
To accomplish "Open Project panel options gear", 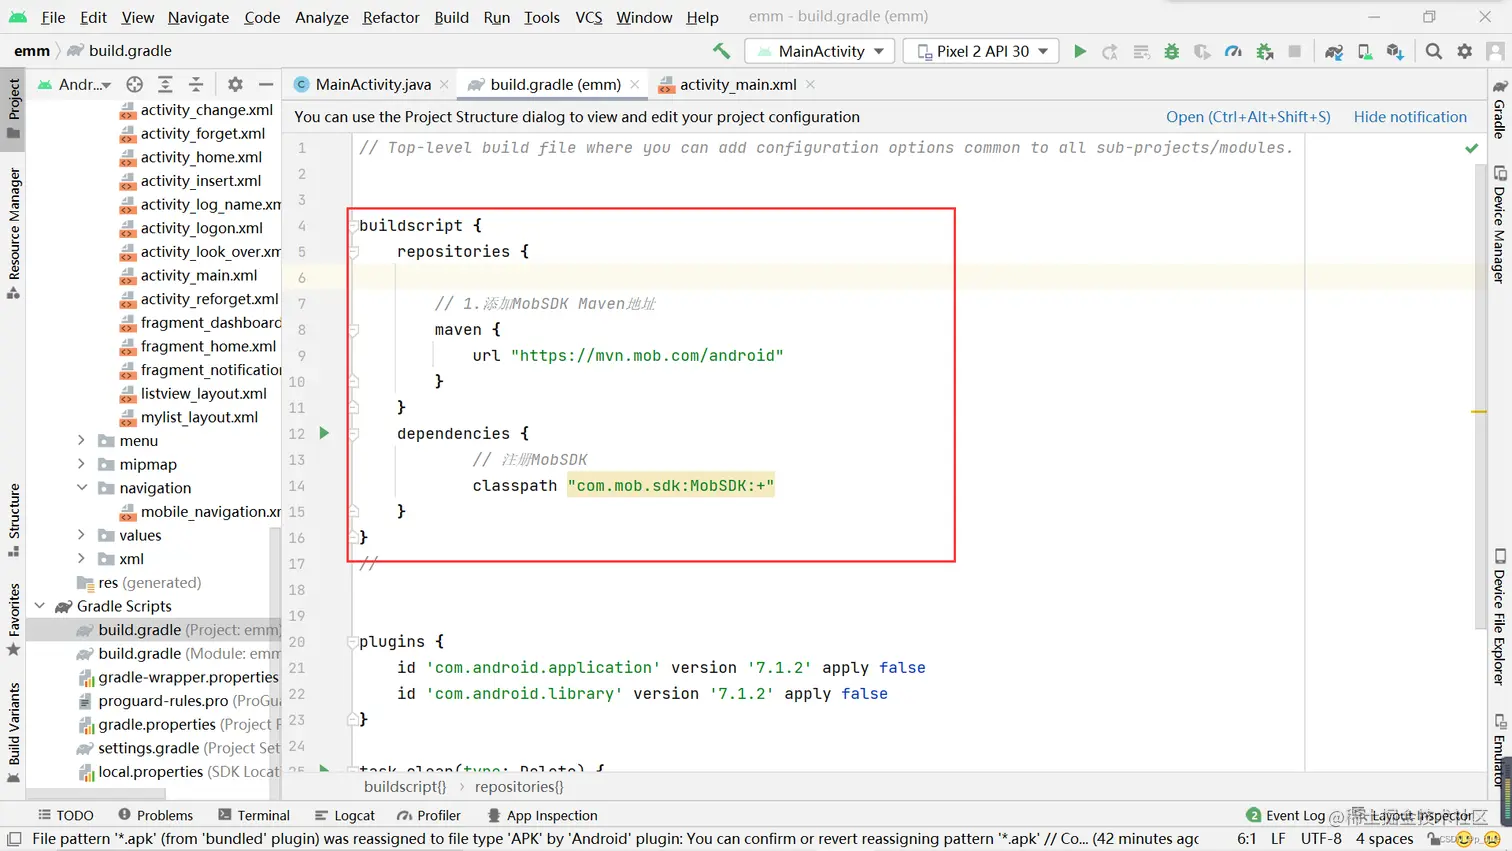I will point(235,85).
